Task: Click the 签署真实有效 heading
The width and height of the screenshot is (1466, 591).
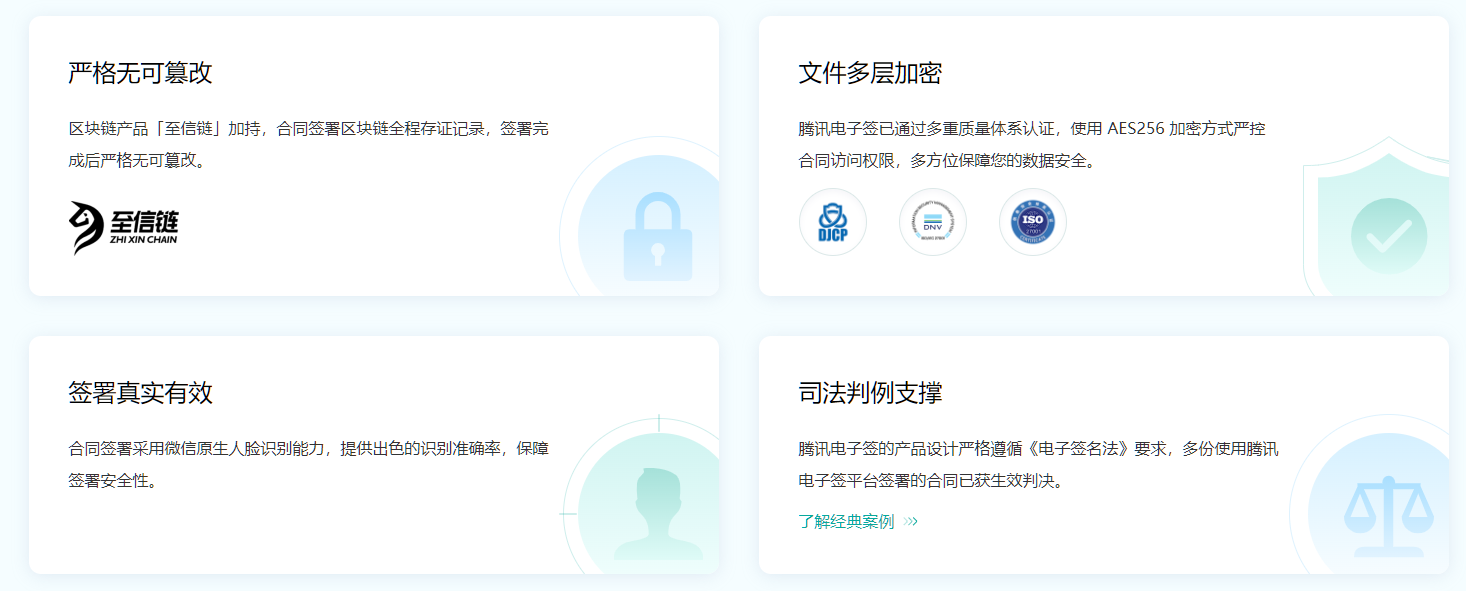Action: (x=141, y=393)
